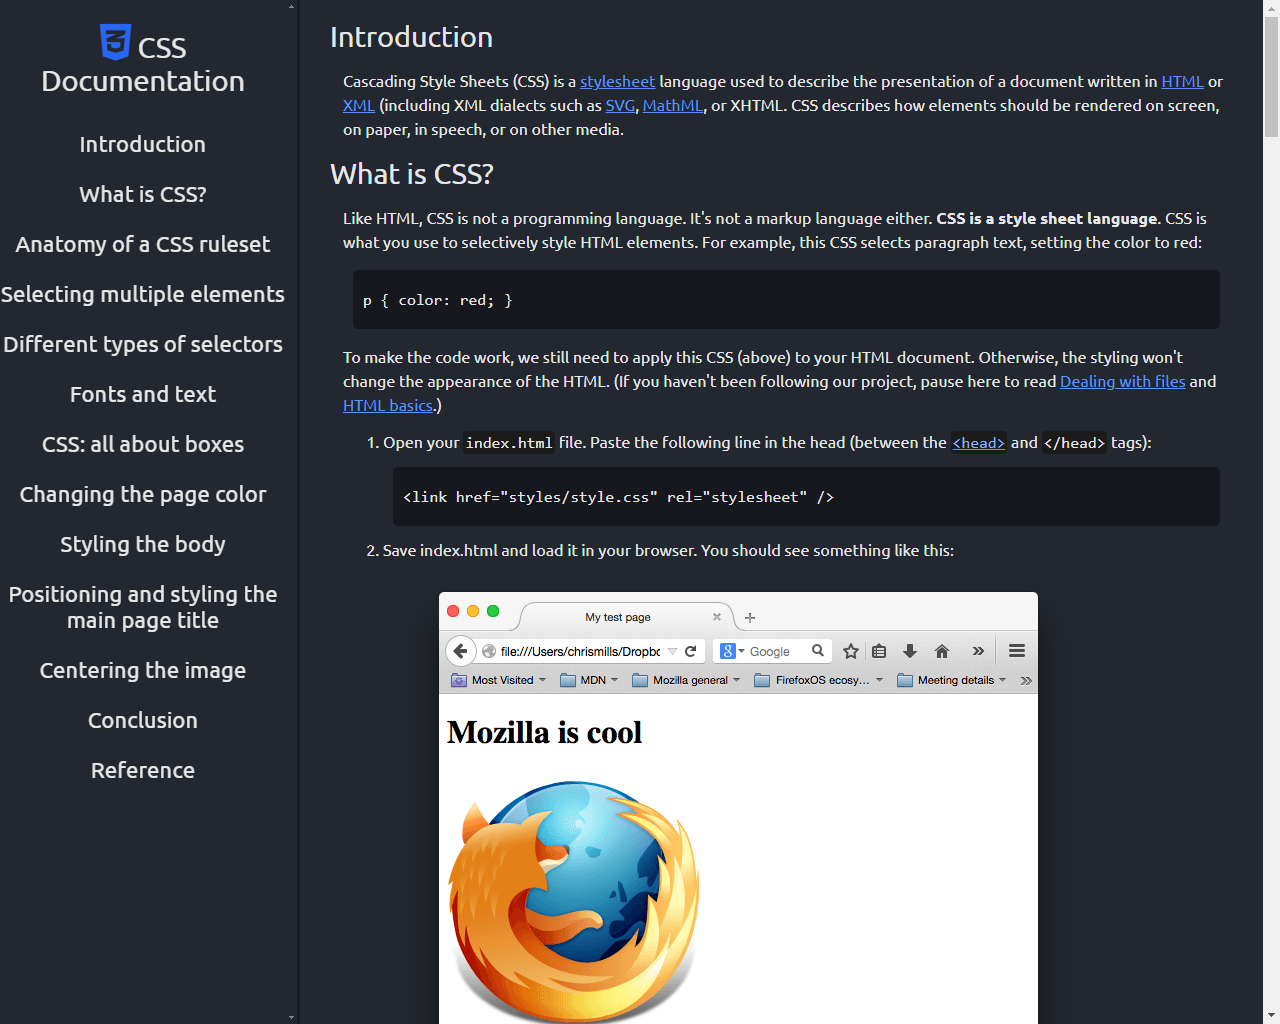The width and height of the screenshot is (1280, 1024).
Task: Click the What is CSS? main heading
Action: tap(412, 174)
